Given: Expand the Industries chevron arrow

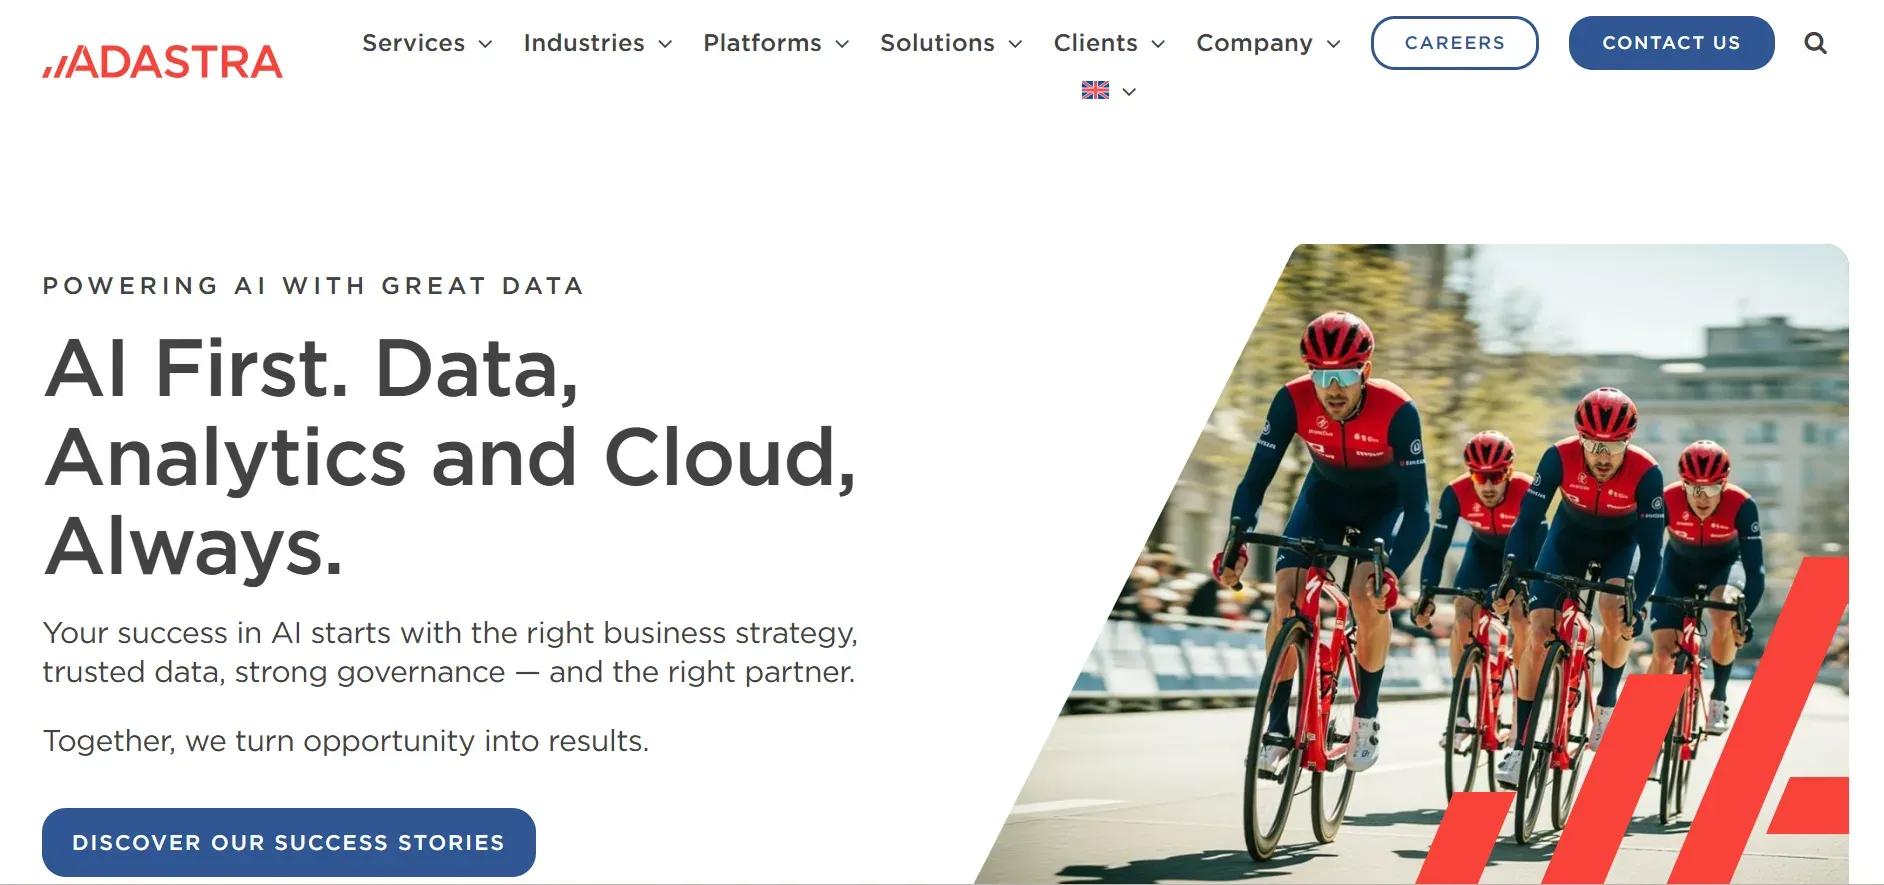Looking at the screenshot, I should click(x=665, y=44).
